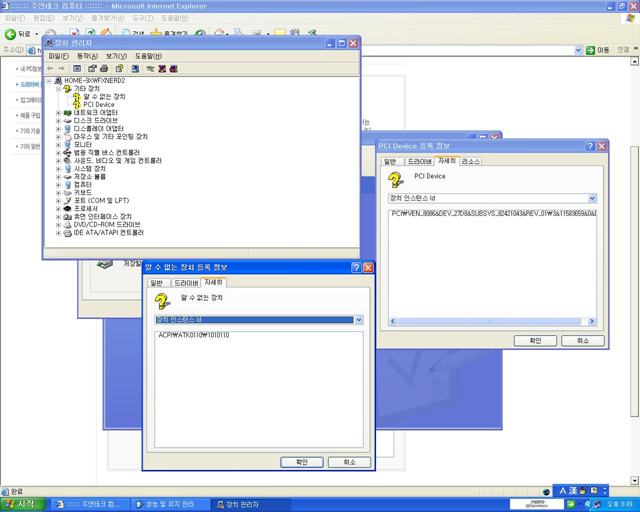Click the Device Manager back arrow icon
The width and height of the screenshot is (640, 512).
coord(50,69)
